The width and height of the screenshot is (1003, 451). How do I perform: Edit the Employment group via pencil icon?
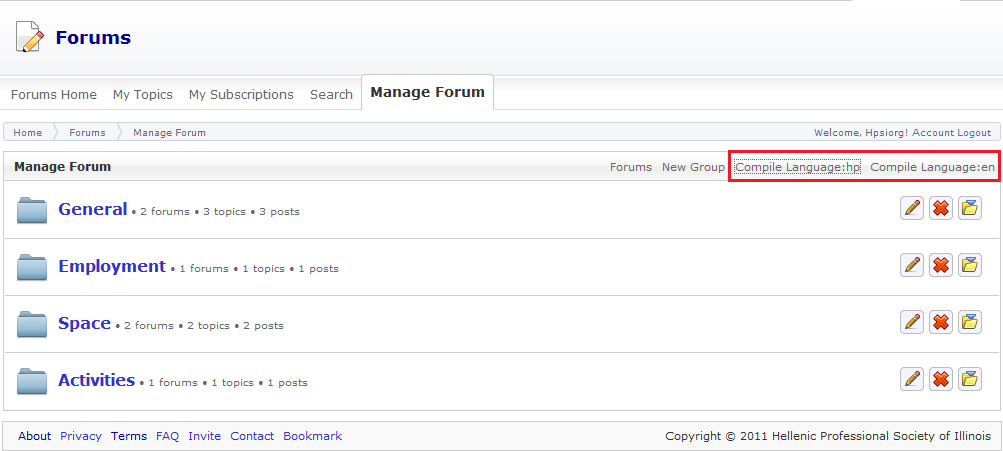[912, 265]
